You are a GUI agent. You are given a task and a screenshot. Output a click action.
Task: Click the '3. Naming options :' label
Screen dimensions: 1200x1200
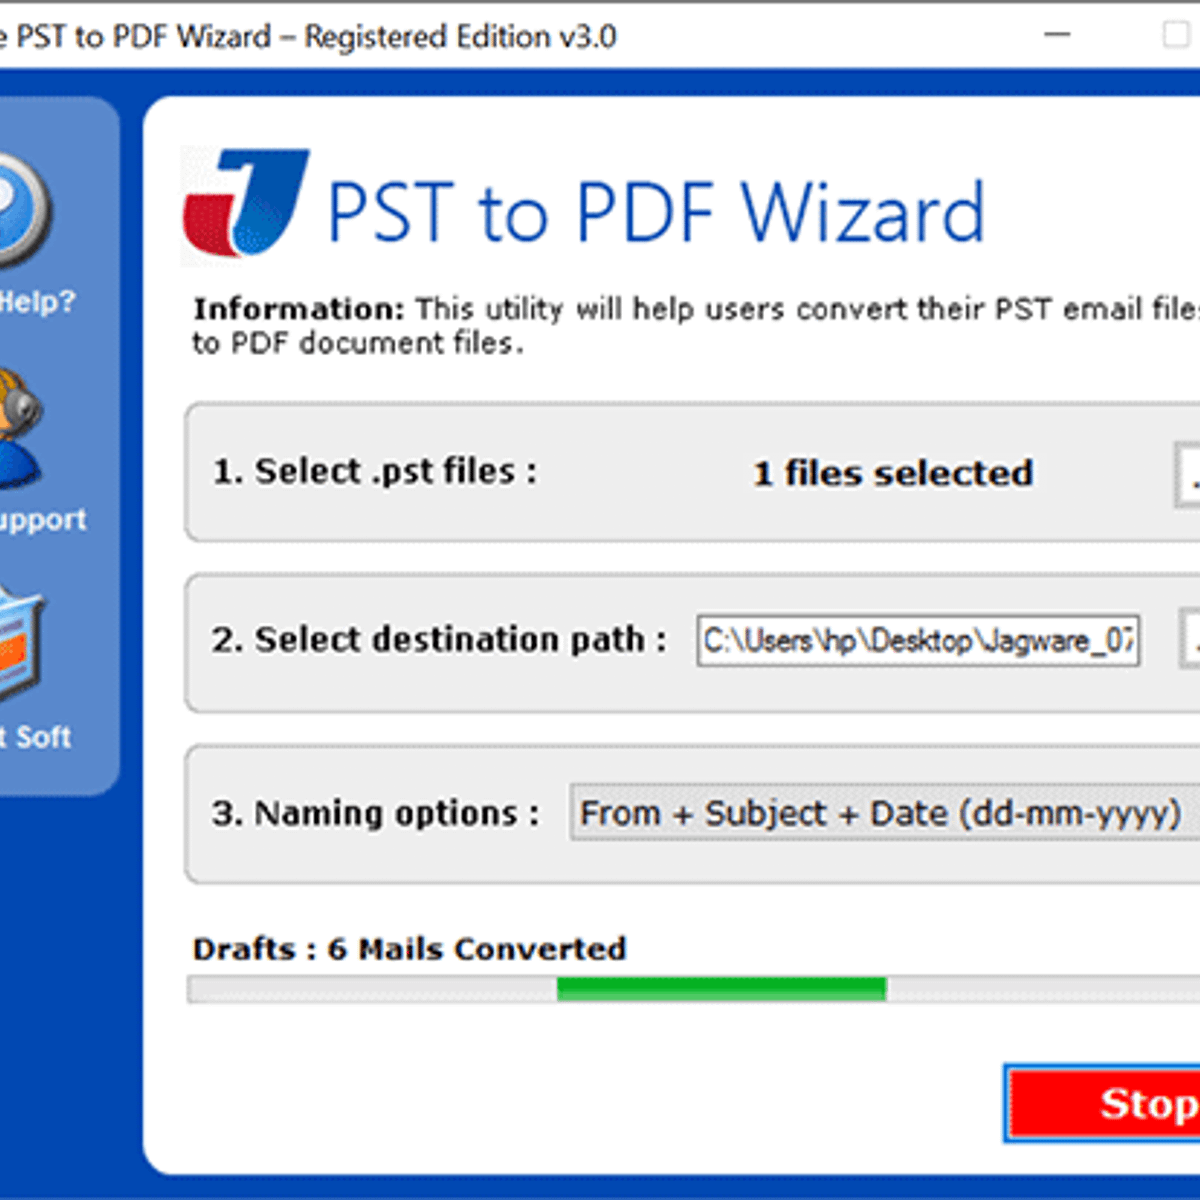click(x=375, y=813)
